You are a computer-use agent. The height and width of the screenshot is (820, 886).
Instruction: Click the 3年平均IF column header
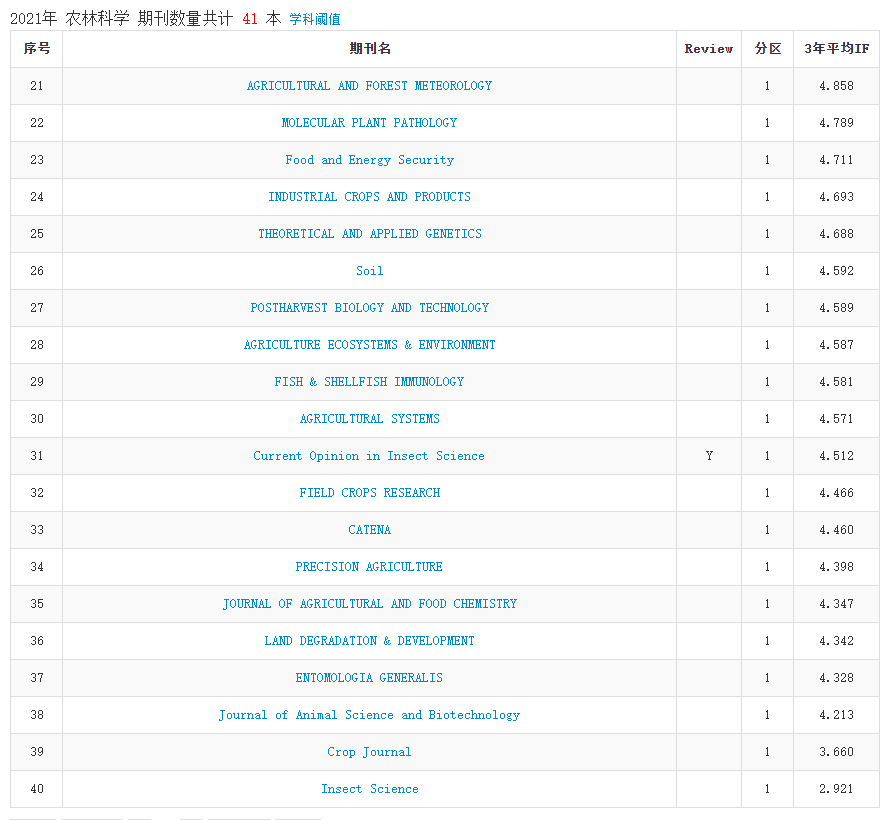tap(836, 49)
